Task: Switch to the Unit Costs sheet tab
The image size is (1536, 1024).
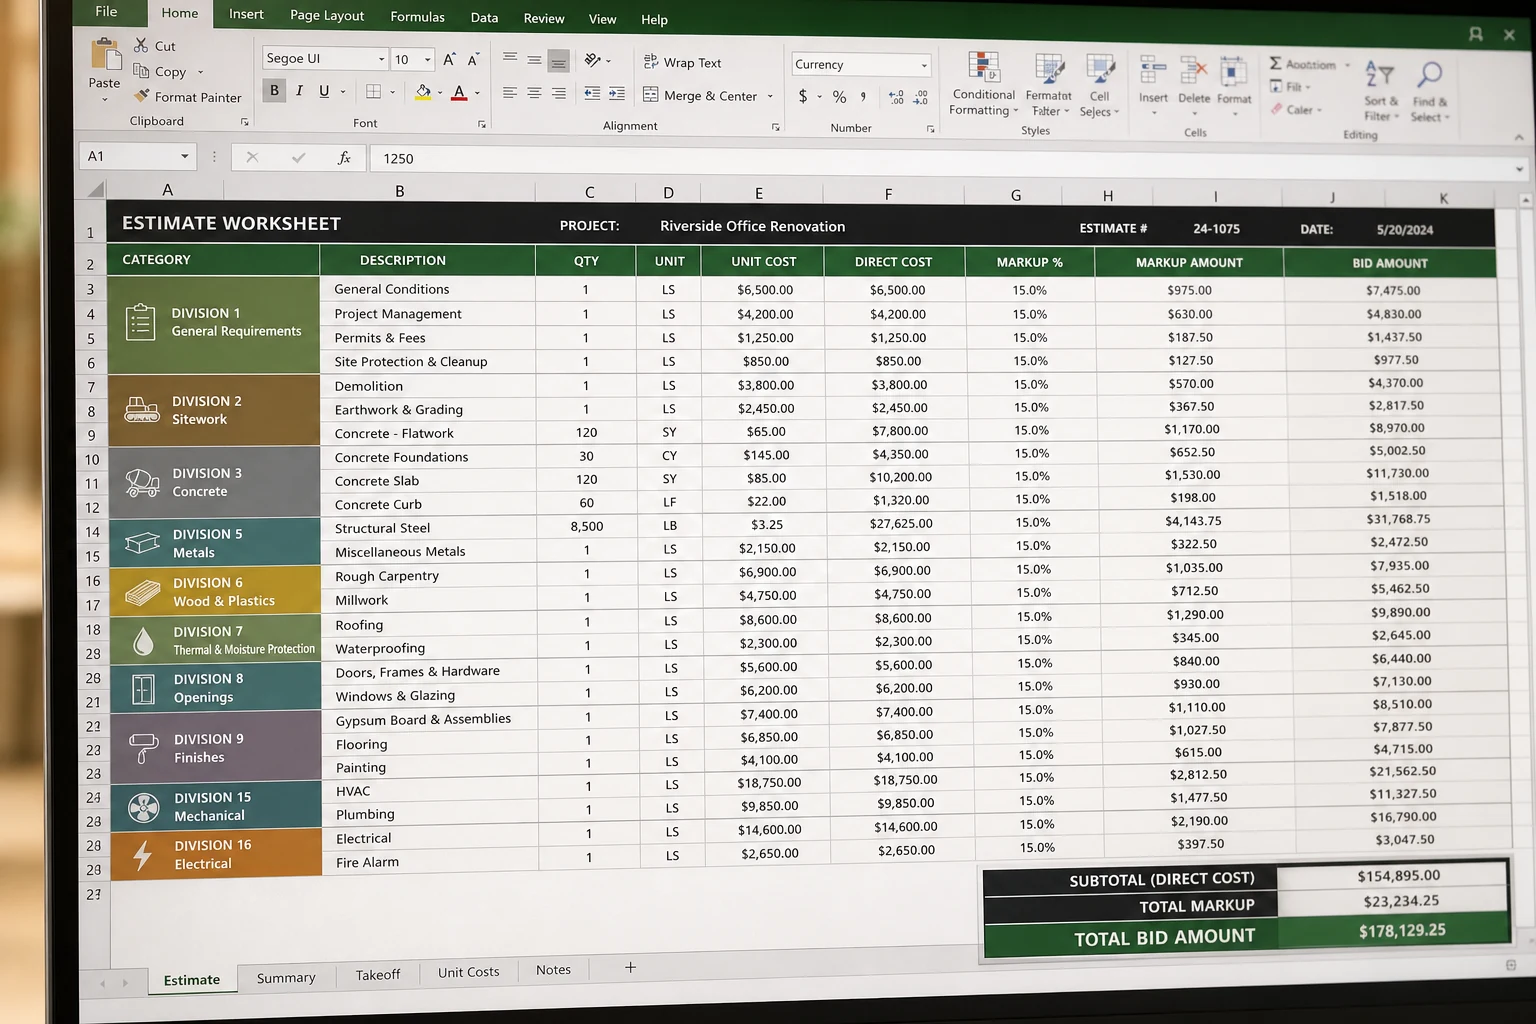Action: click(468, 972)
